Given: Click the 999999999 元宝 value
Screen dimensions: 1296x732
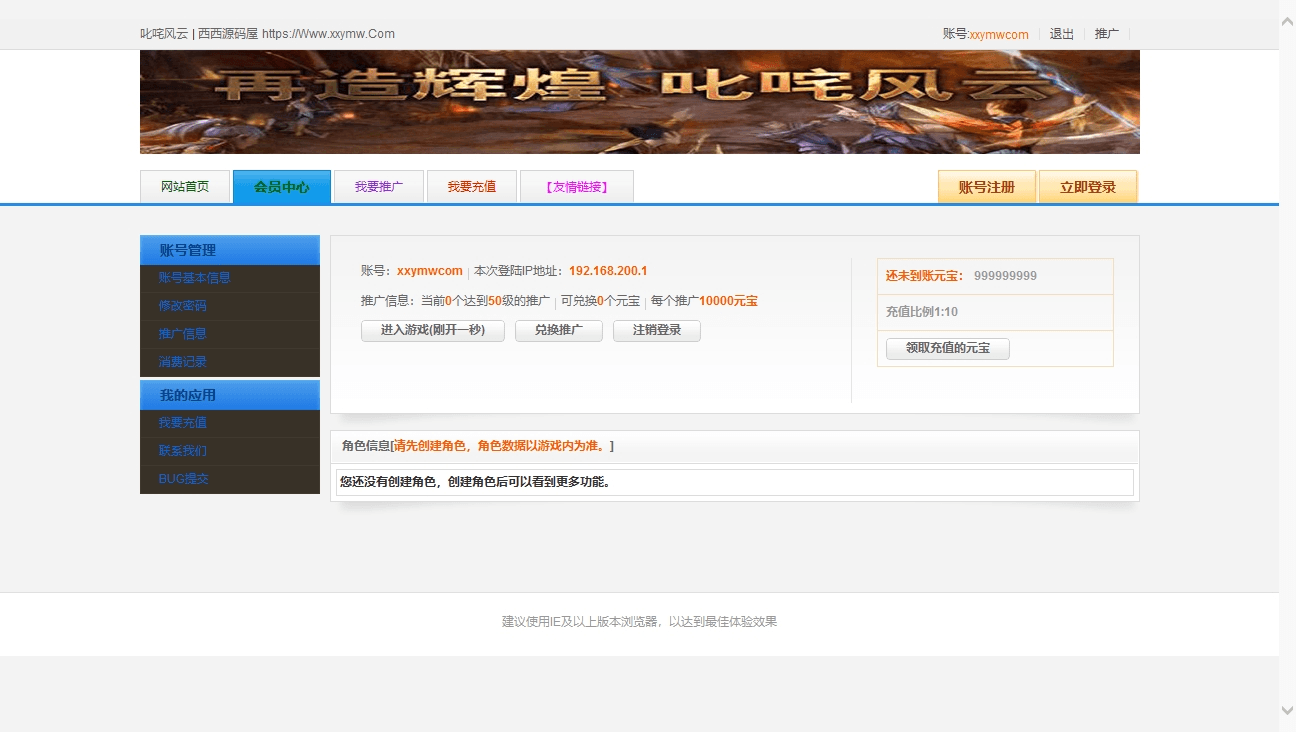Looking at the screenshot, I should 1005,276.
